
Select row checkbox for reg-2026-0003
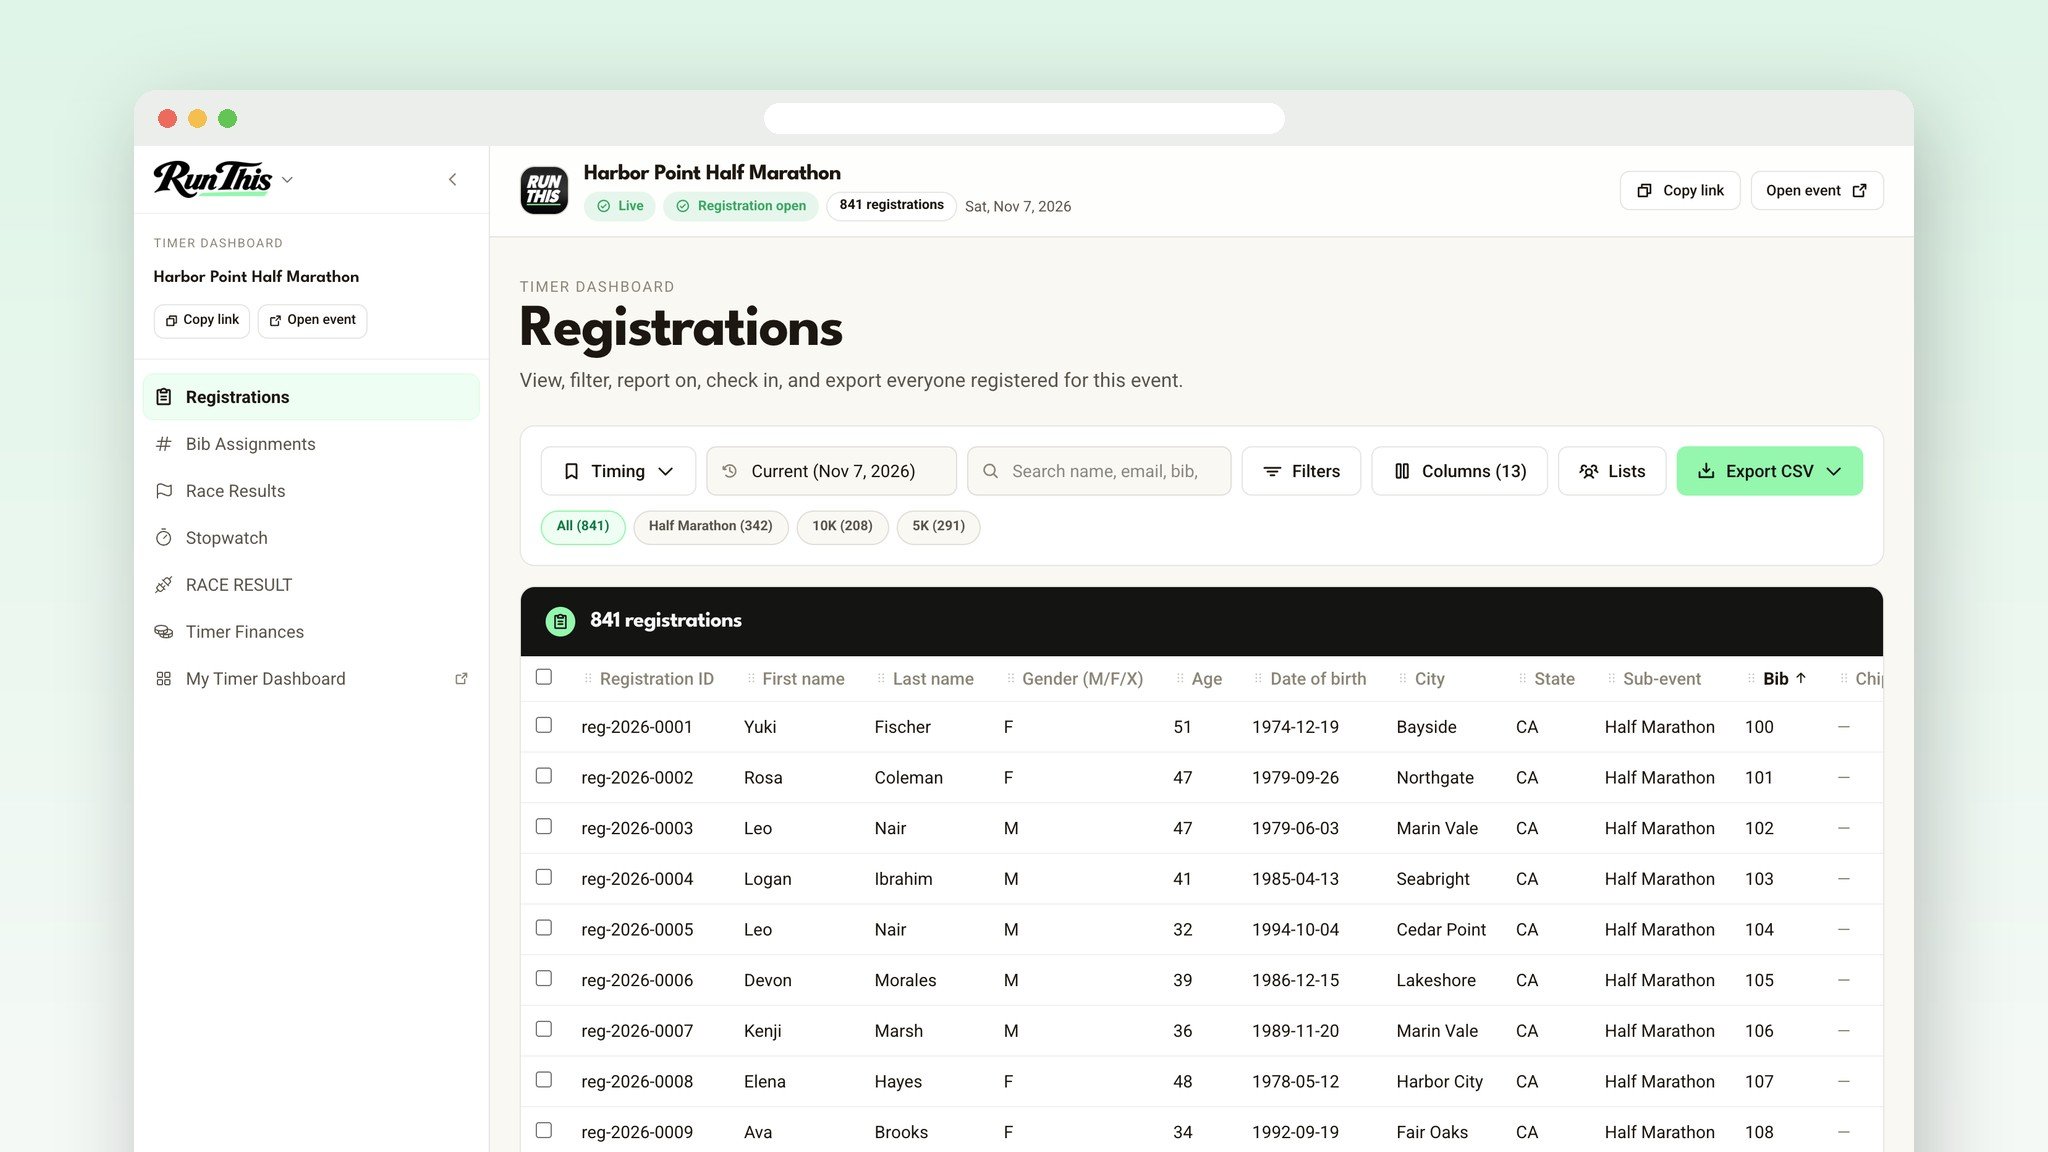click(544, 827)
